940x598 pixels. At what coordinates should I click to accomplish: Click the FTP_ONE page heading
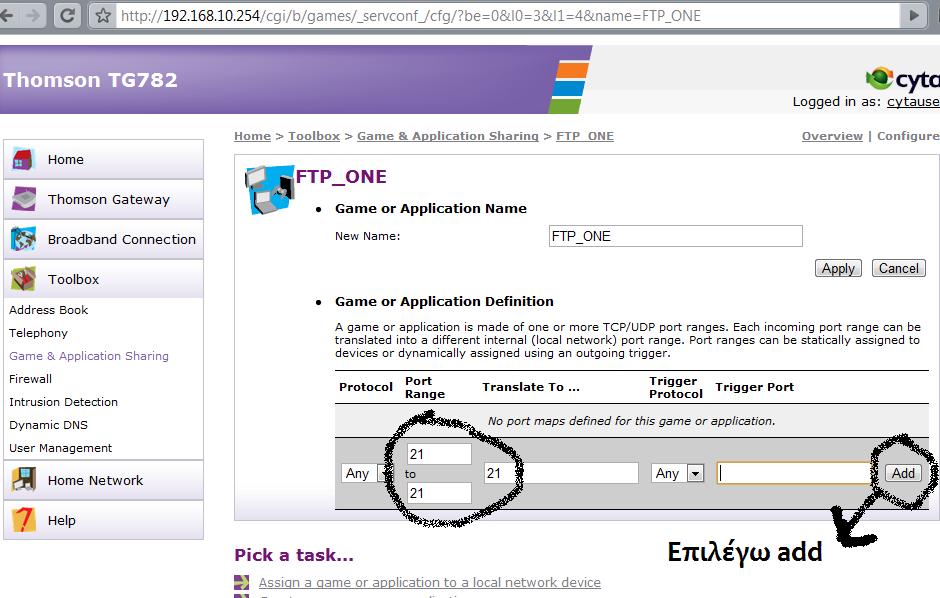tap(341, 177)
